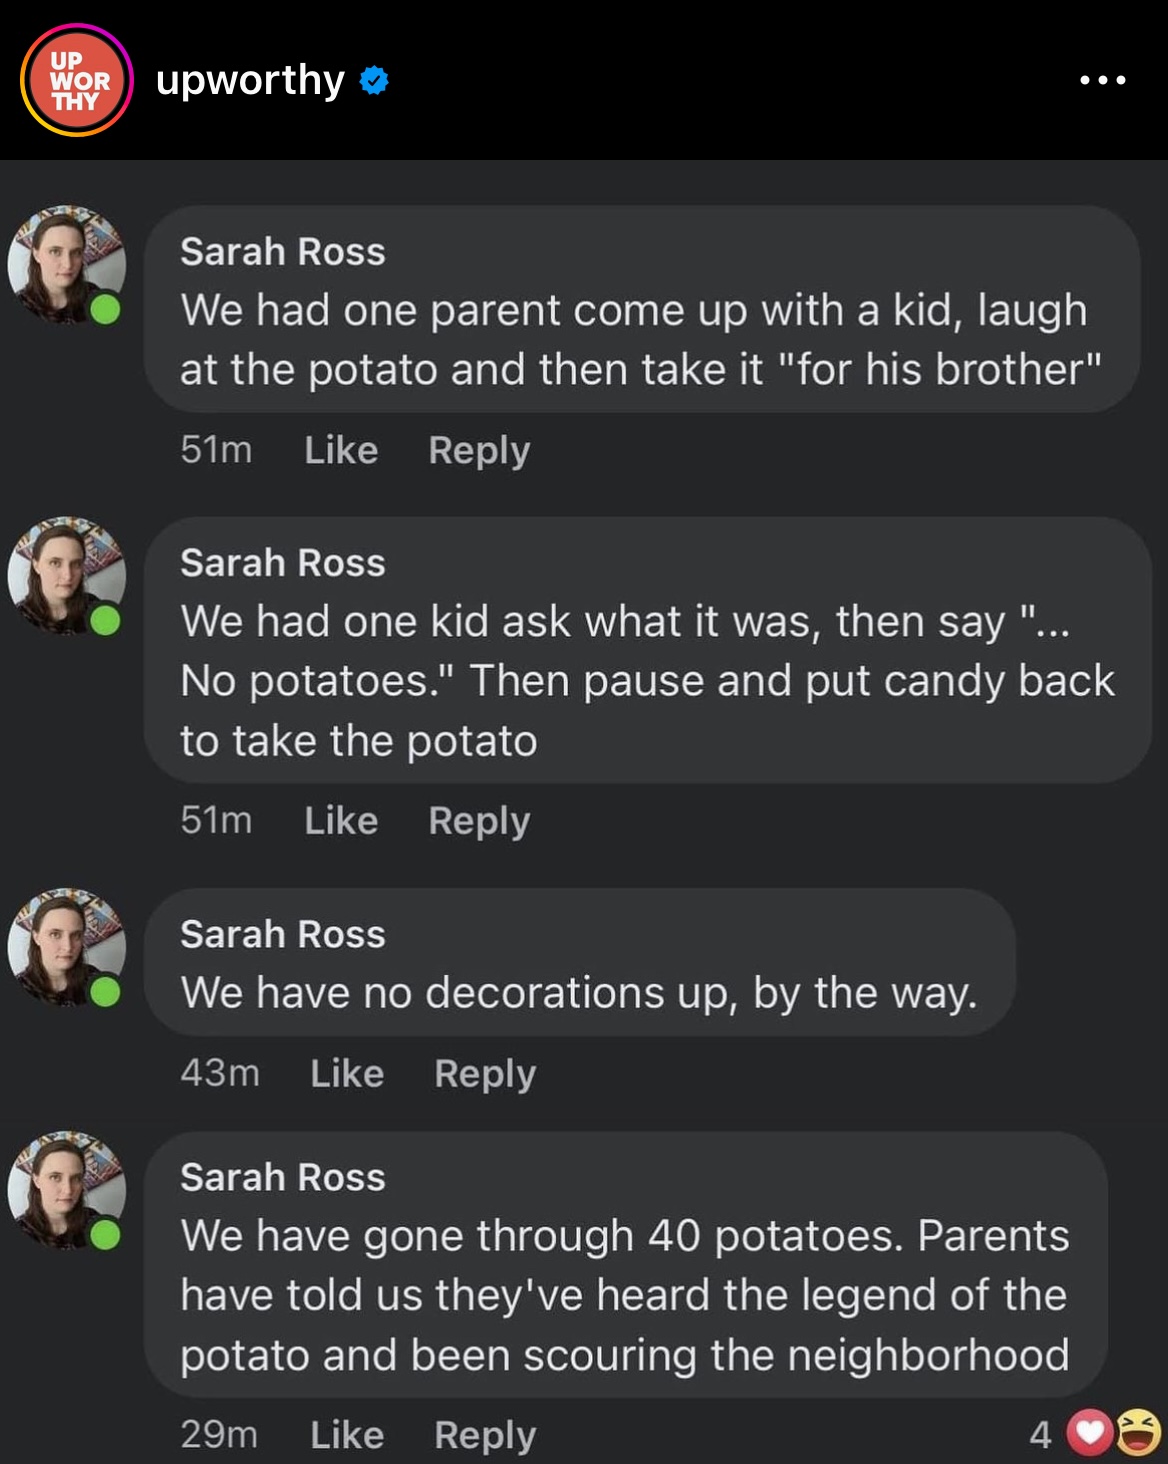Click the laughing emoji reaction icon
This screenshot has height=1464, width=1168.
1138,1431
